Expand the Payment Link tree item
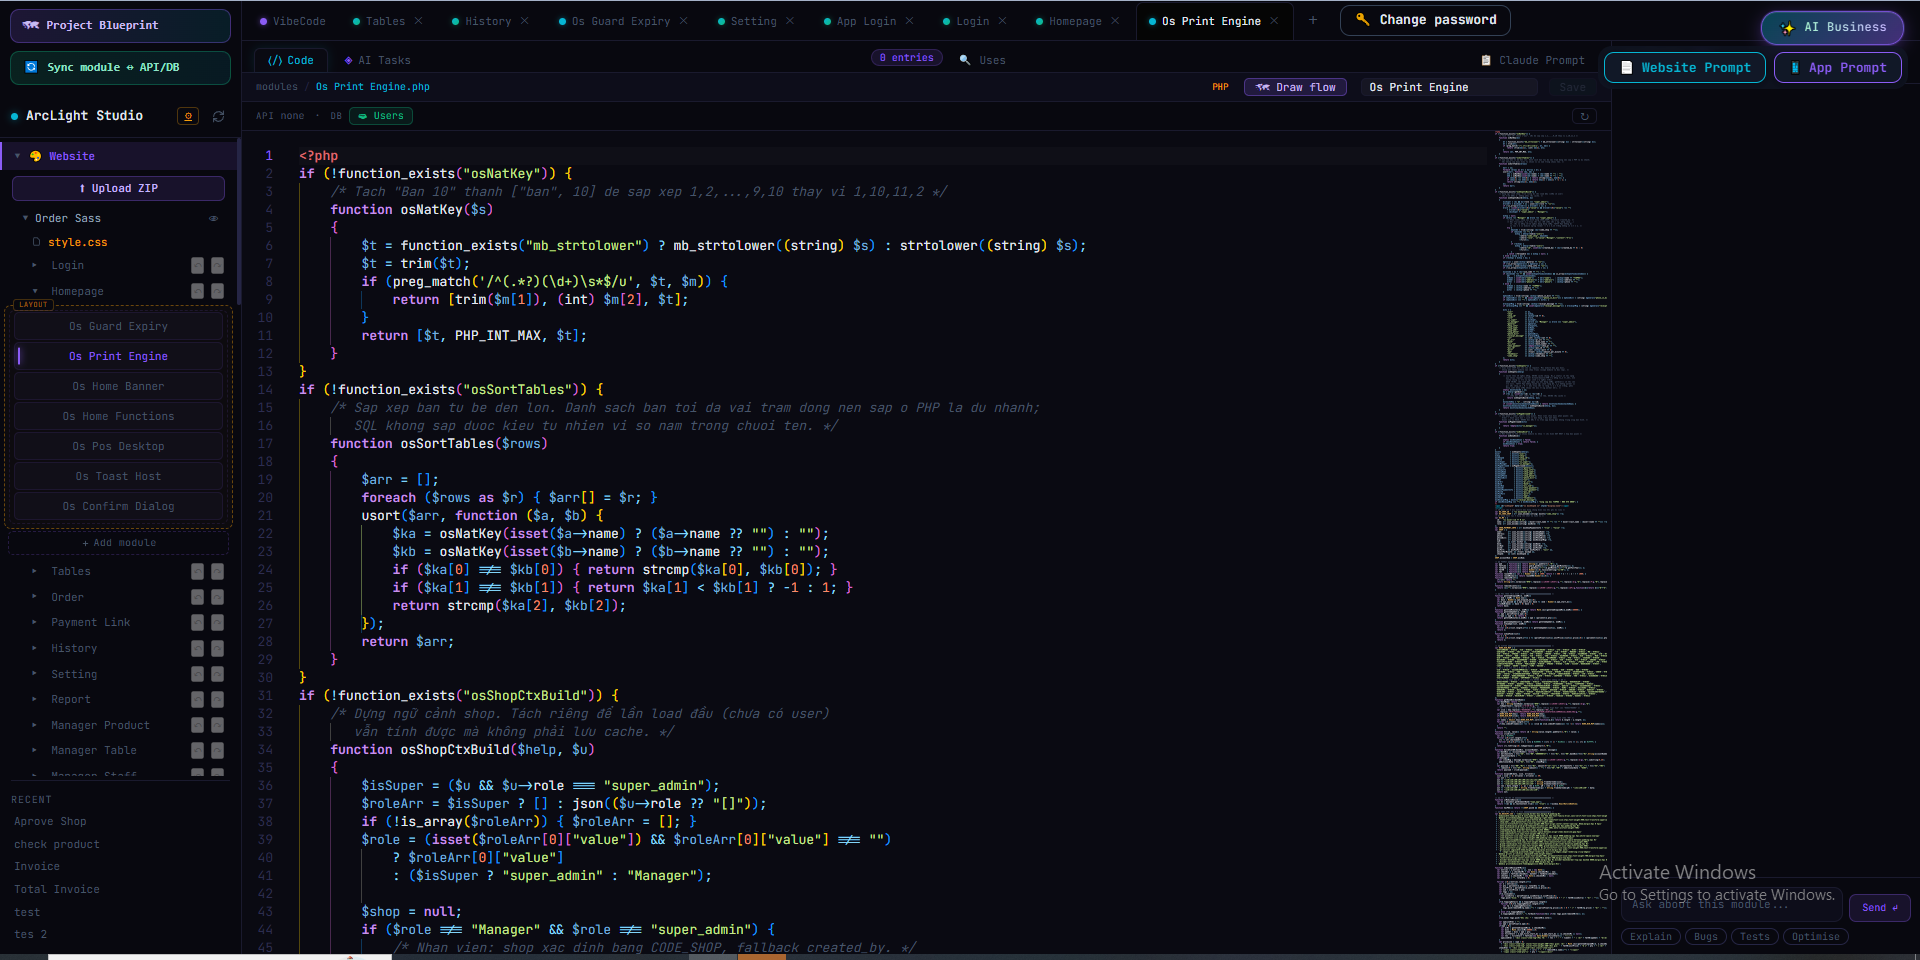The width and height of the screenshot is (1920, 960). click(x=34, y=622)
